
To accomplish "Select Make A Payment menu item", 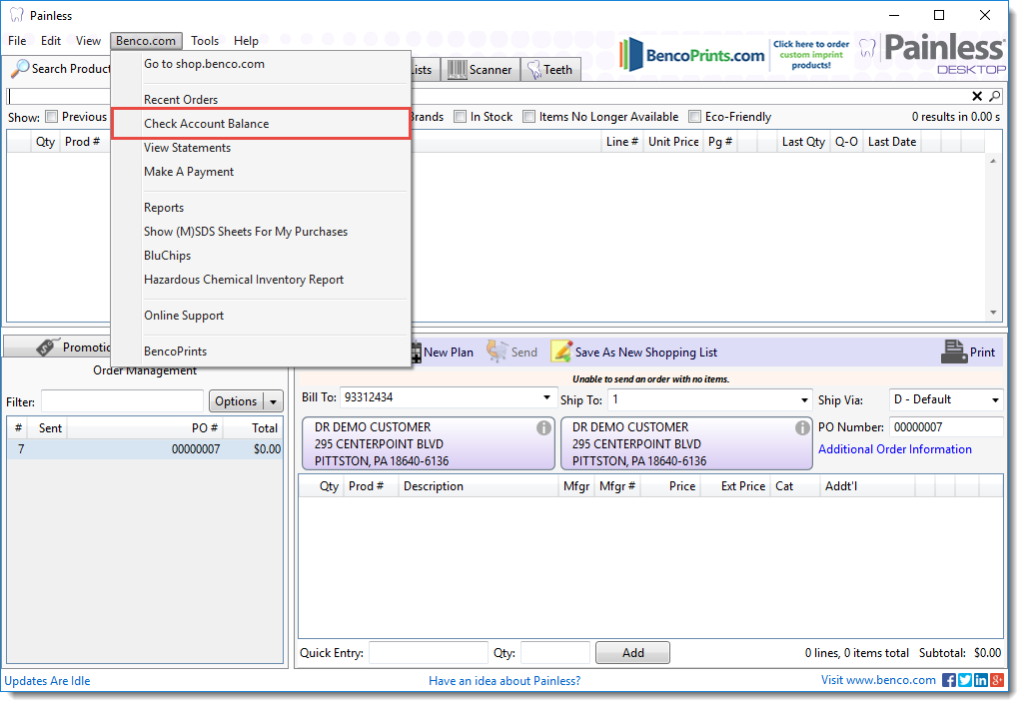I will (x=261, y=172).
